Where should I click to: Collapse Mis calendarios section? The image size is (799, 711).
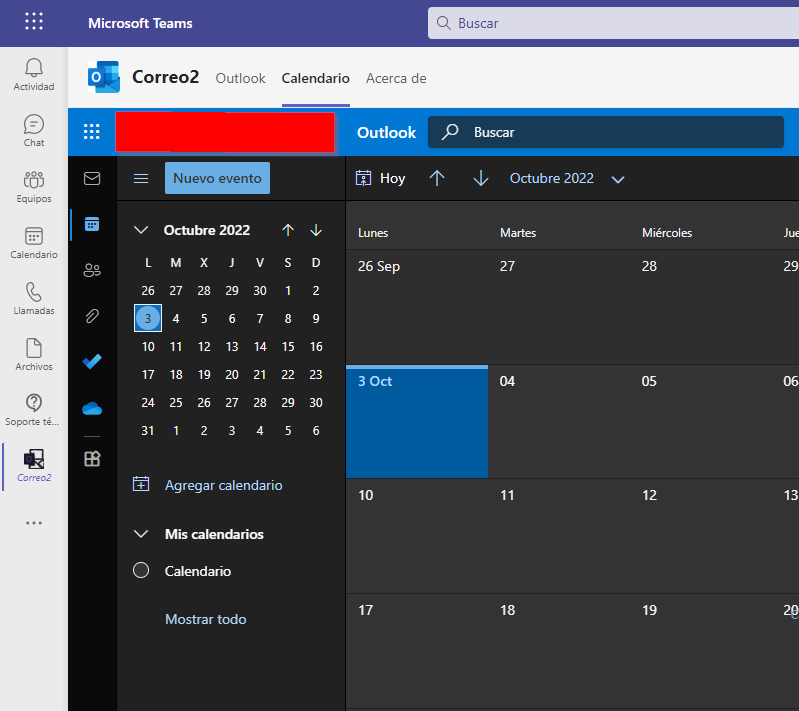(x=141, y=534)
